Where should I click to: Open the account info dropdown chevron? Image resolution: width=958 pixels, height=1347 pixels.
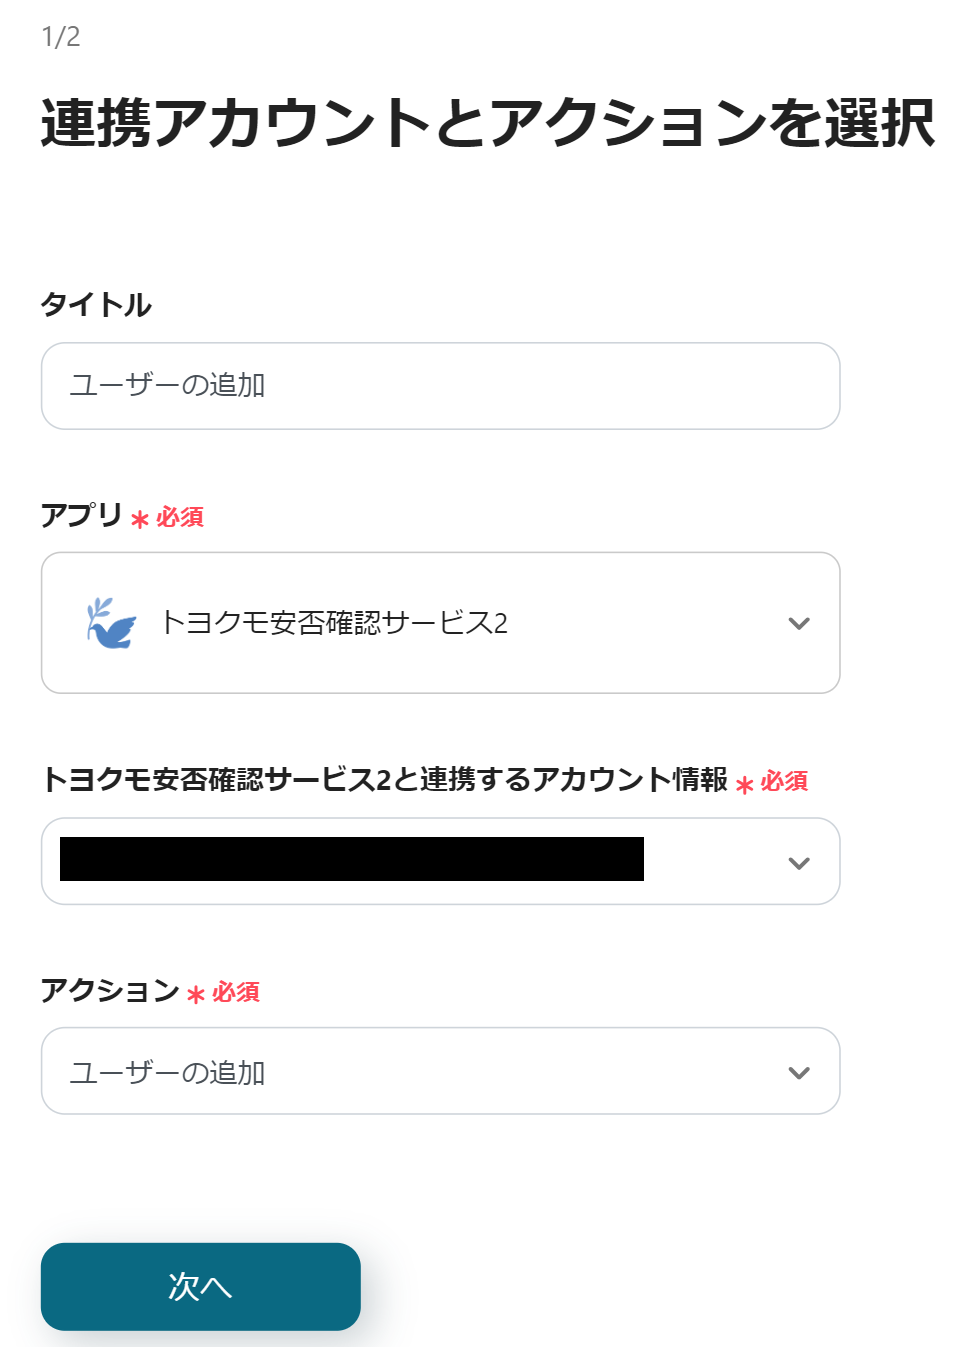tap(798, 862)
